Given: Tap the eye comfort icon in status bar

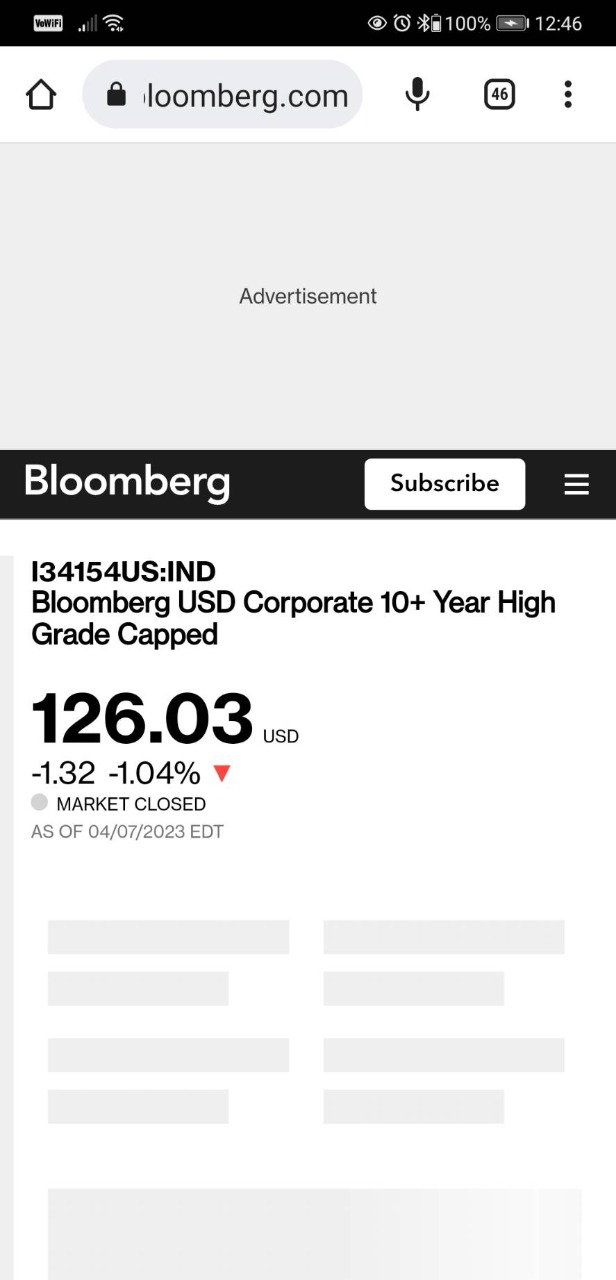Looking at the screenshot, I should point(378,23).
